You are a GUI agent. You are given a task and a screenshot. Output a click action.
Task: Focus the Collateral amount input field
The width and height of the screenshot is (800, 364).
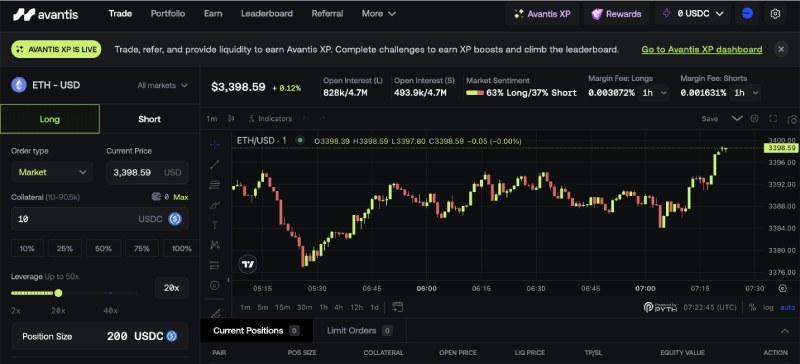coord(100,219)
